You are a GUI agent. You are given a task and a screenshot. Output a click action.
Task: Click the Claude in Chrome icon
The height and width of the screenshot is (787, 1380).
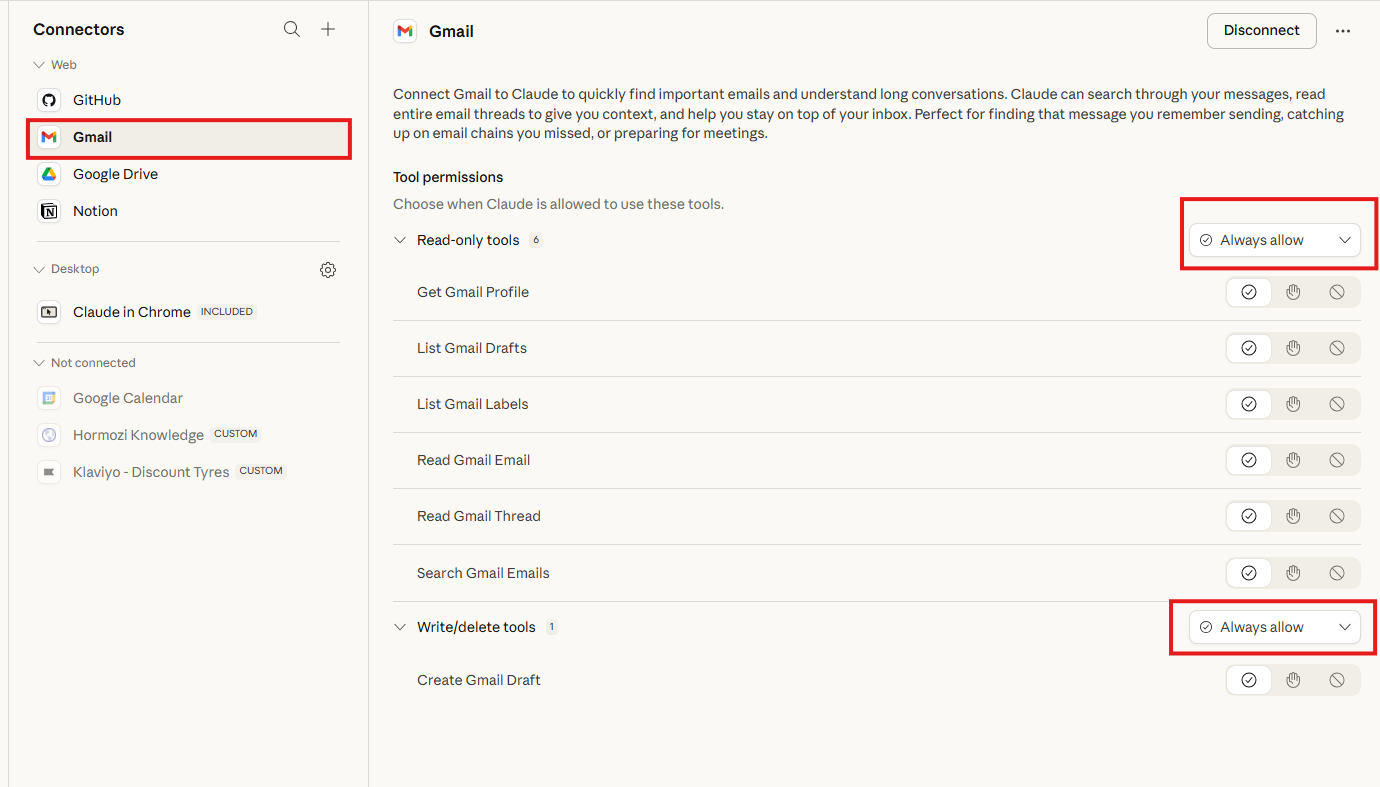[49, 312]
